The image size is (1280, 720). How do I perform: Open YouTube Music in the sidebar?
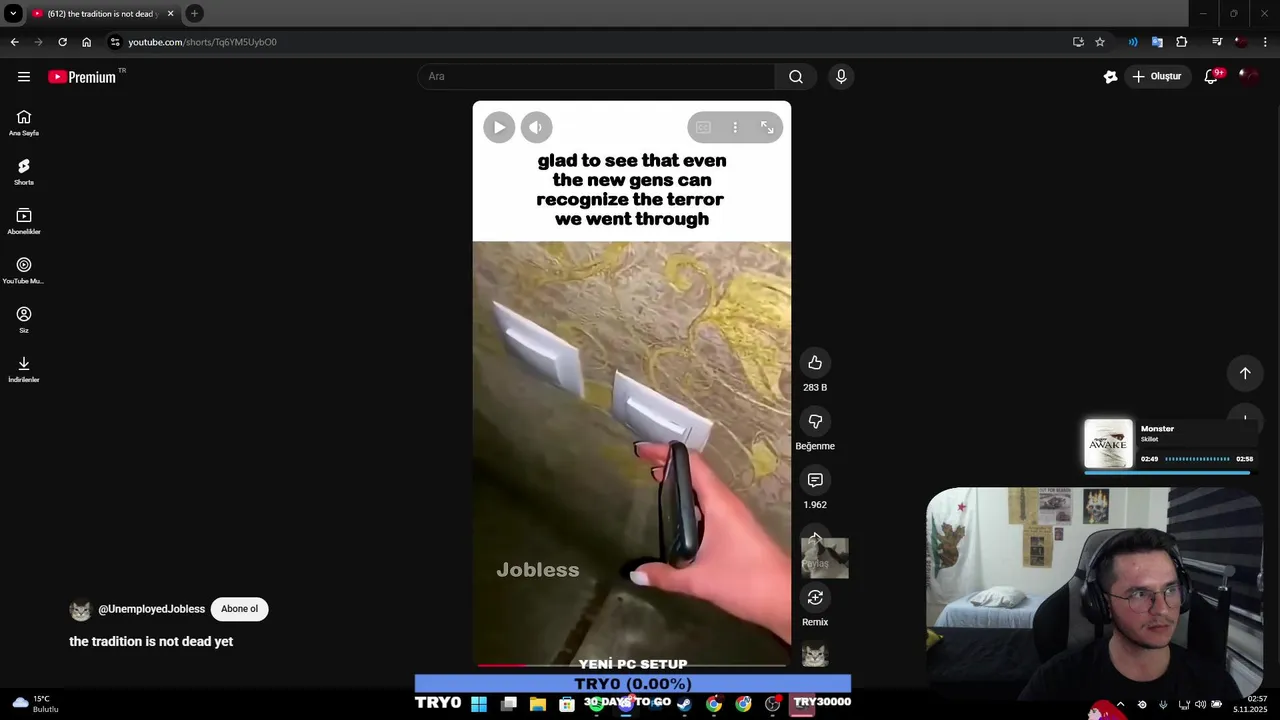point(24,270)
